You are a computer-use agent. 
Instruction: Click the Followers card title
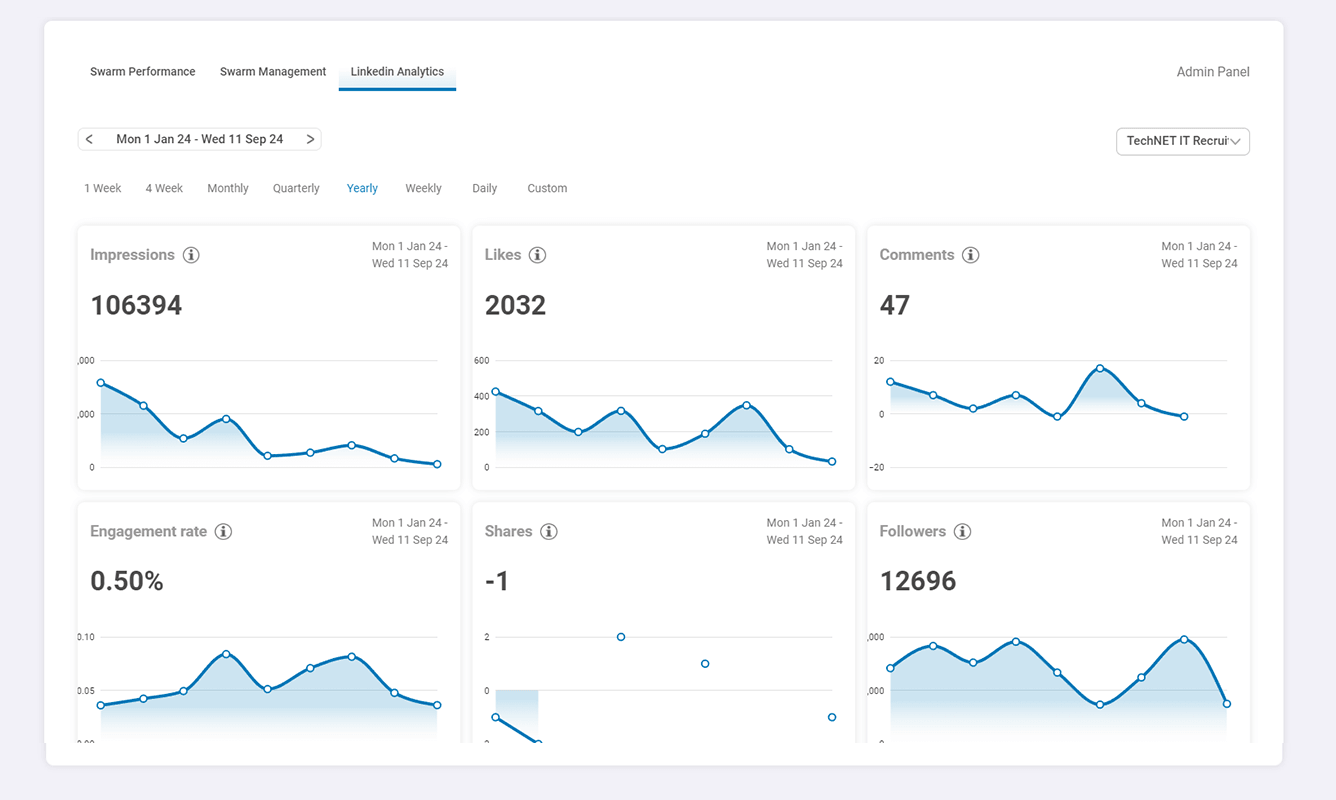(x=913, y=532)
